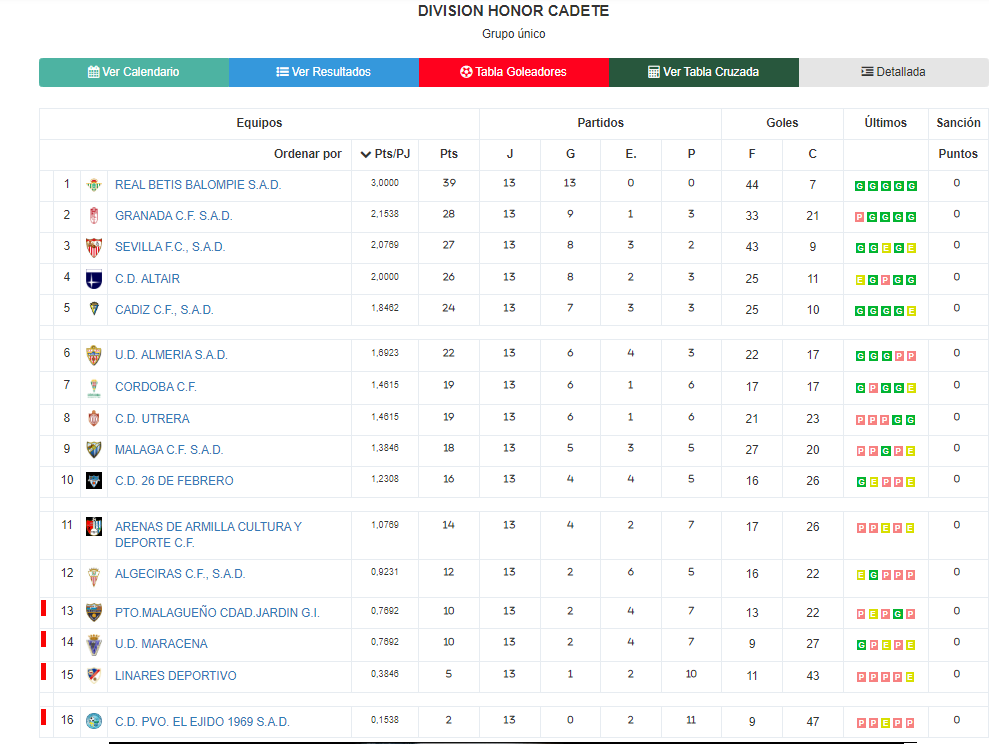The width and height of the screenshot is (989, 744).
Task: Click the Sevilla F.C. team crest
Action: point(94,247)
